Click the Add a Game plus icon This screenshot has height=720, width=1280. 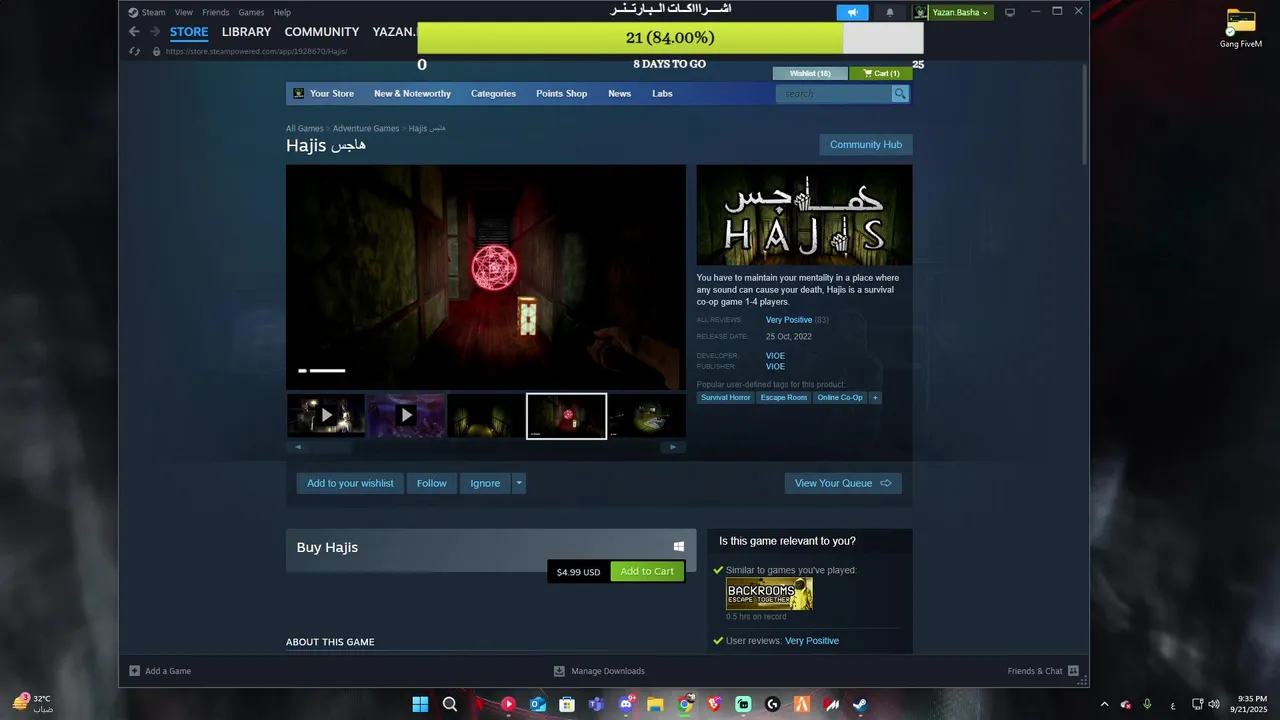coord(135,671)
